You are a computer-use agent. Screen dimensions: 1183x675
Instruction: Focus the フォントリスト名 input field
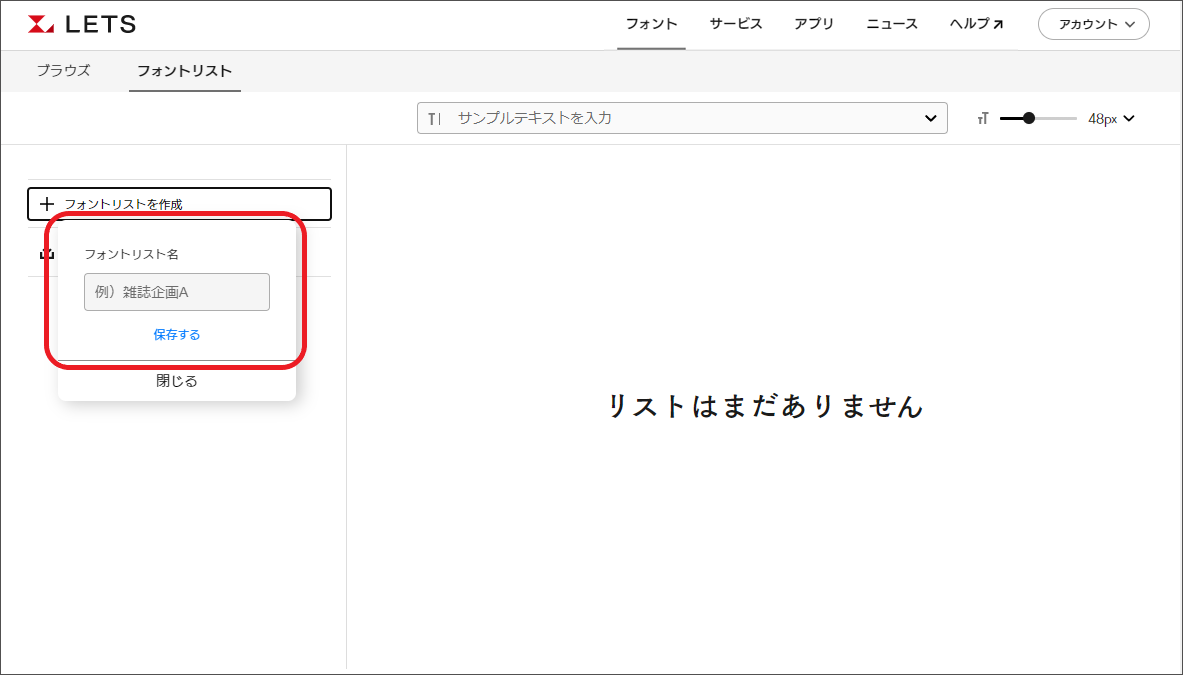coord(177,292)
